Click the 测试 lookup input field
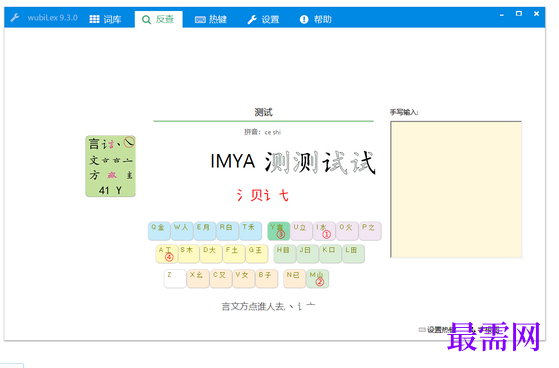 [263, 113]
